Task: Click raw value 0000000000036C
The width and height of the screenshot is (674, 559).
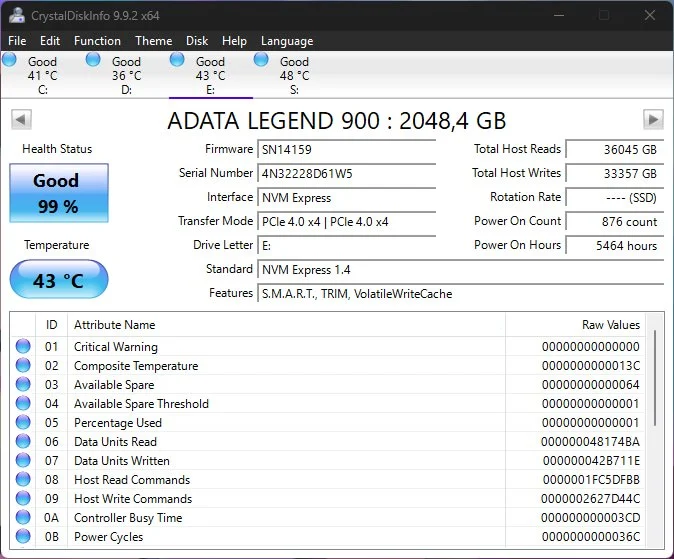Action: [x=591, y=537]
